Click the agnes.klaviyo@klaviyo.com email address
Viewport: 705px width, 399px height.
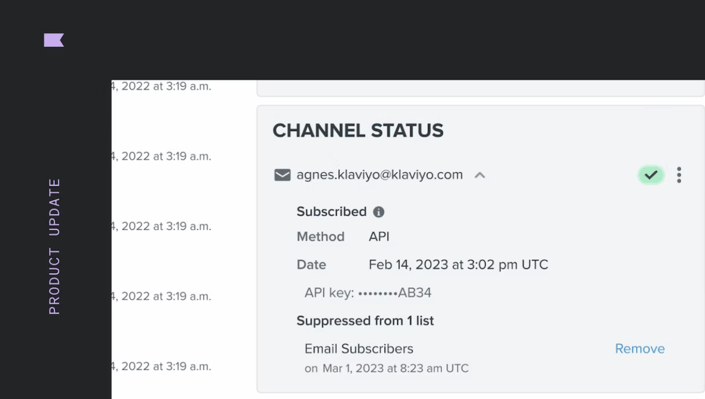(379, 175)
